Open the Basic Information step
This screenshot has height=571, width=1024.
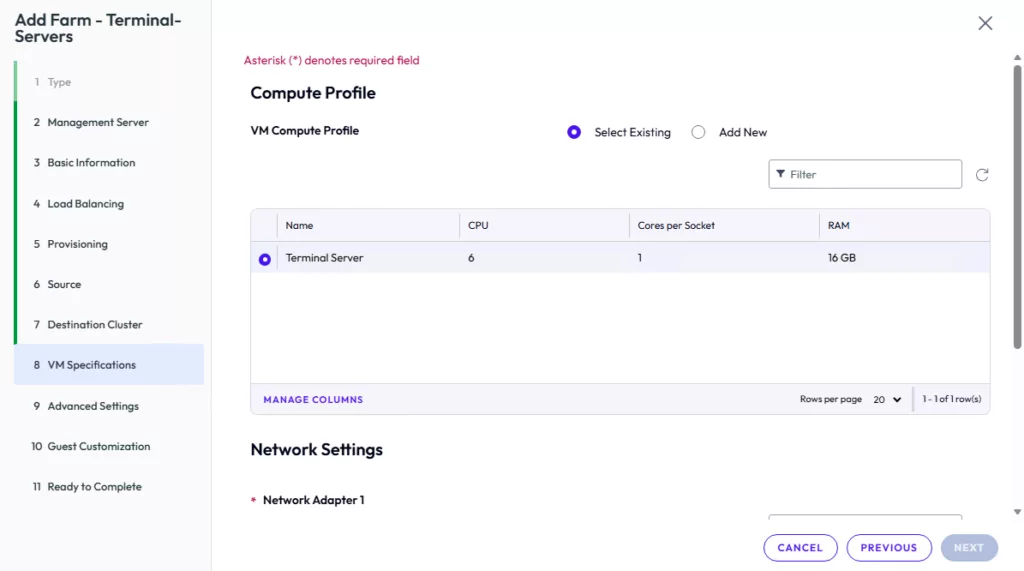coord(91,163)
